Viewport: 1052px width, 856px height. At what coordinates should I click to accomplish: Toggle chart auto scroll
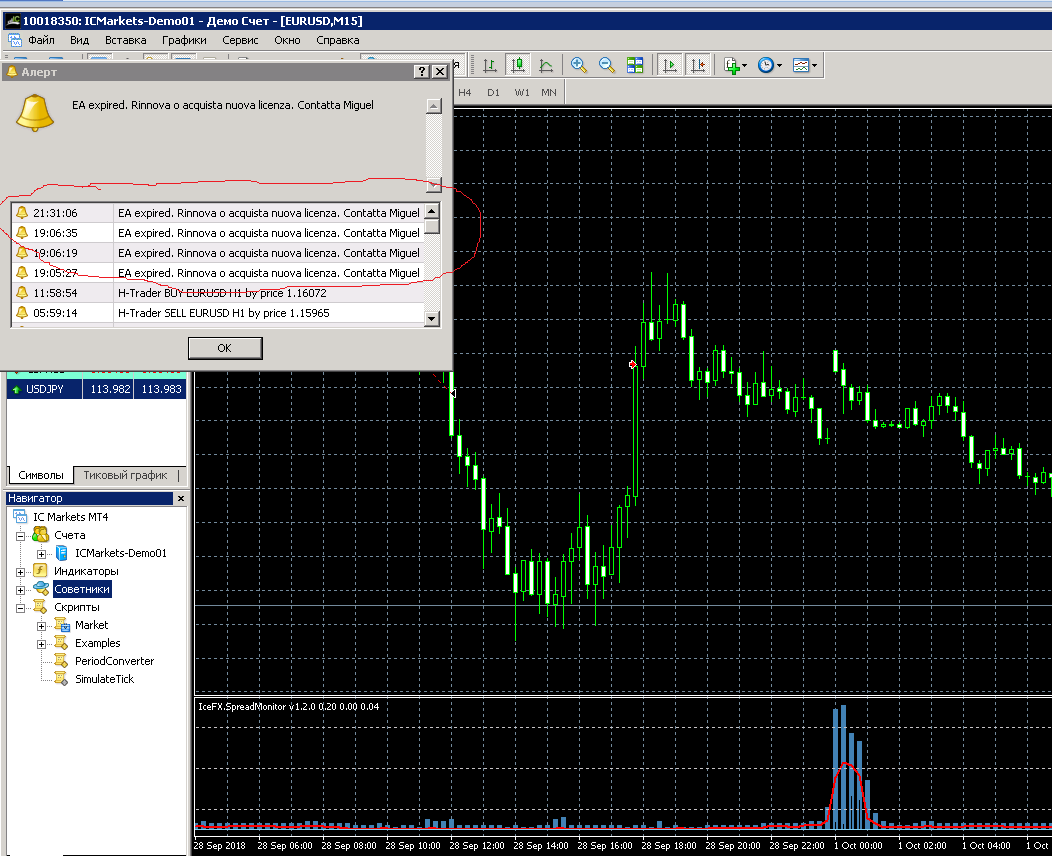pos(670,65)
